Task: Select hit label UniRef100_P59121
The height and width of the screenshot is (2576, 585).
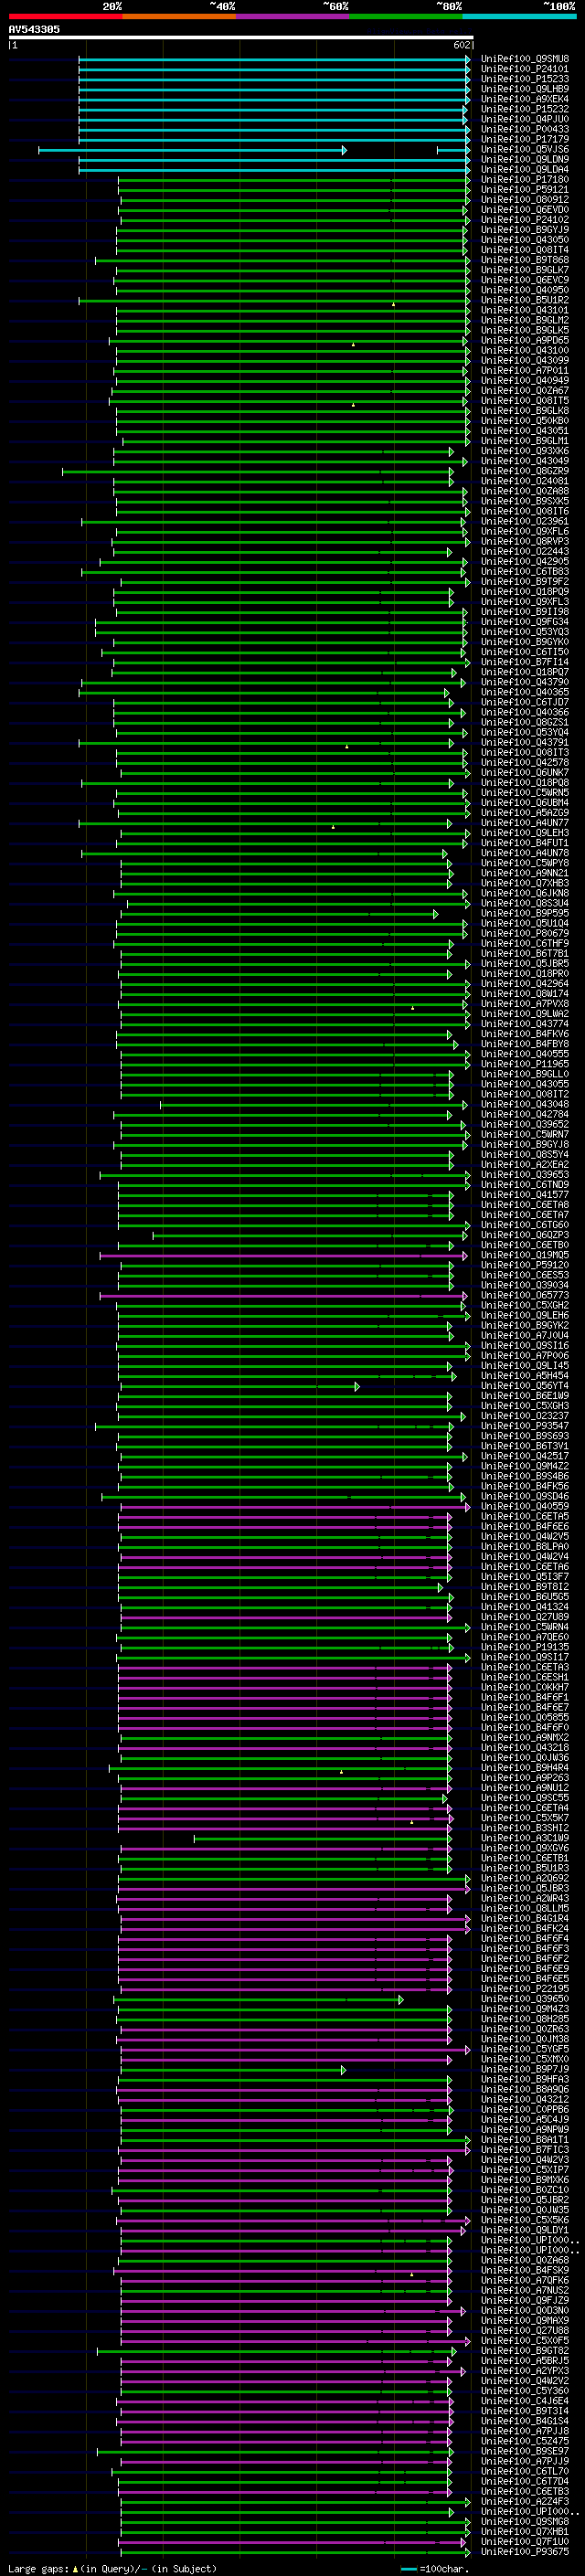Action: (524, 189)
